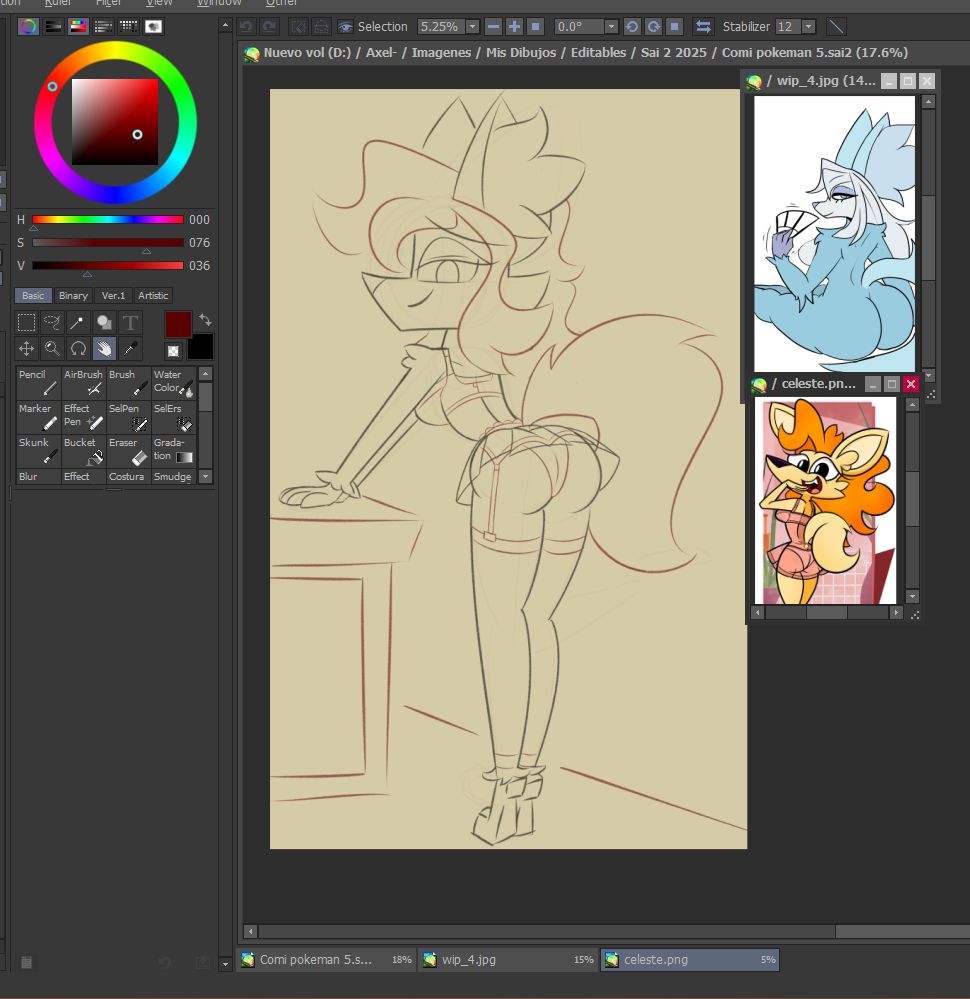Toggle the HSV slider panel
970x999 pixels.
click(x=78, y=27)
